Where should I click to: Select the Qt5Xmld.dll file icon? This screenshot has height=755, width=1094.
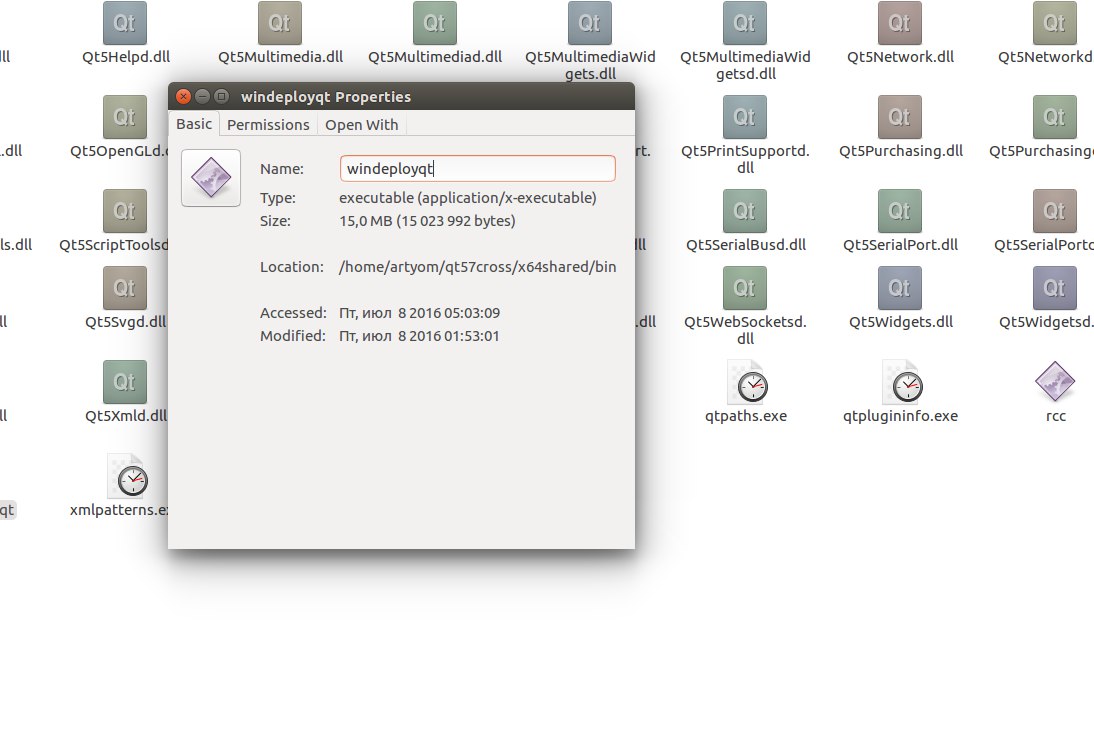click(x=125, y=382)
